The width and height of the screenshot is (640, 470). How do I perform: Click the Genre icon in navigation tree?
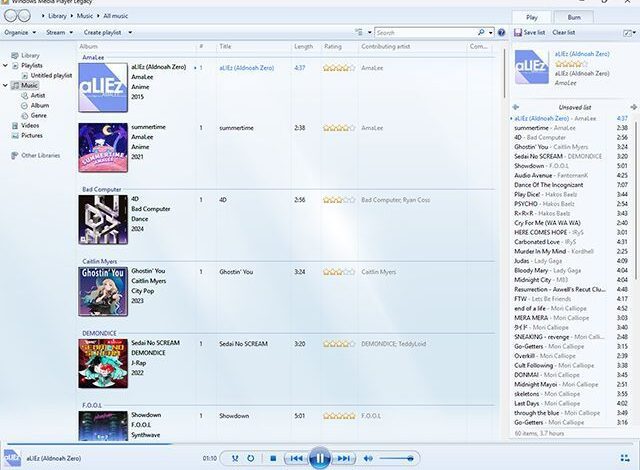point(24,115)
